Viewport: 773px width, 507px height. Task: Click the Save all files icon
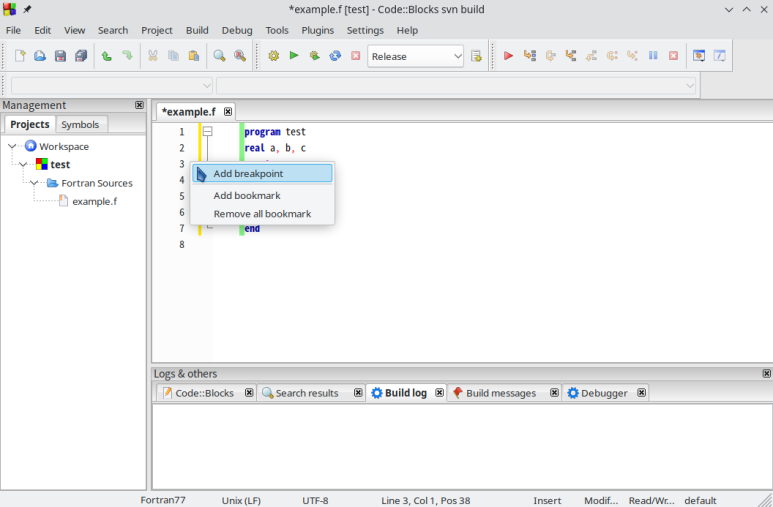(81, 56)
